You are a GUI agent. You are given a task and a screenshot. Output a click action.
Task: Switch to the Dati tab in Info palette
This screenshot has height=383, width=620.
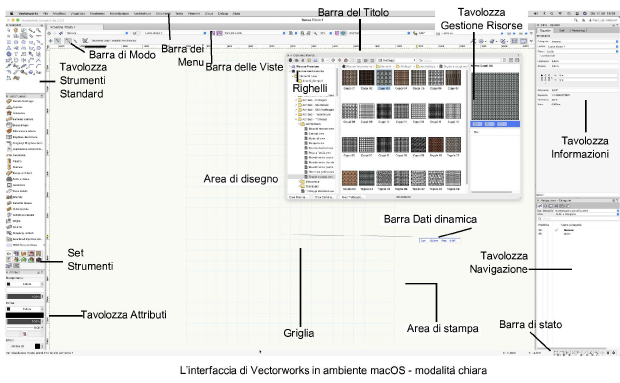pyautogui.click(x=562, y=30)
